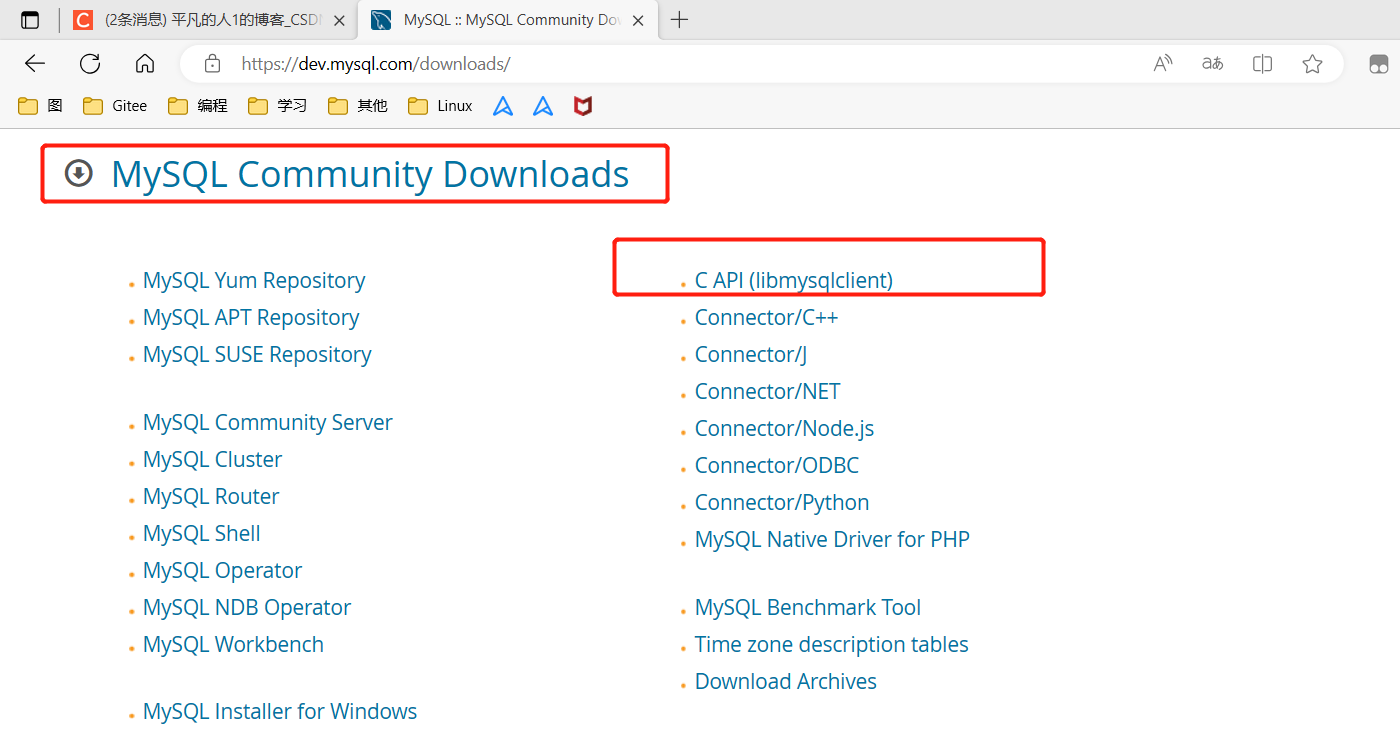Open MySQL Community Server link

click(268, 423)
